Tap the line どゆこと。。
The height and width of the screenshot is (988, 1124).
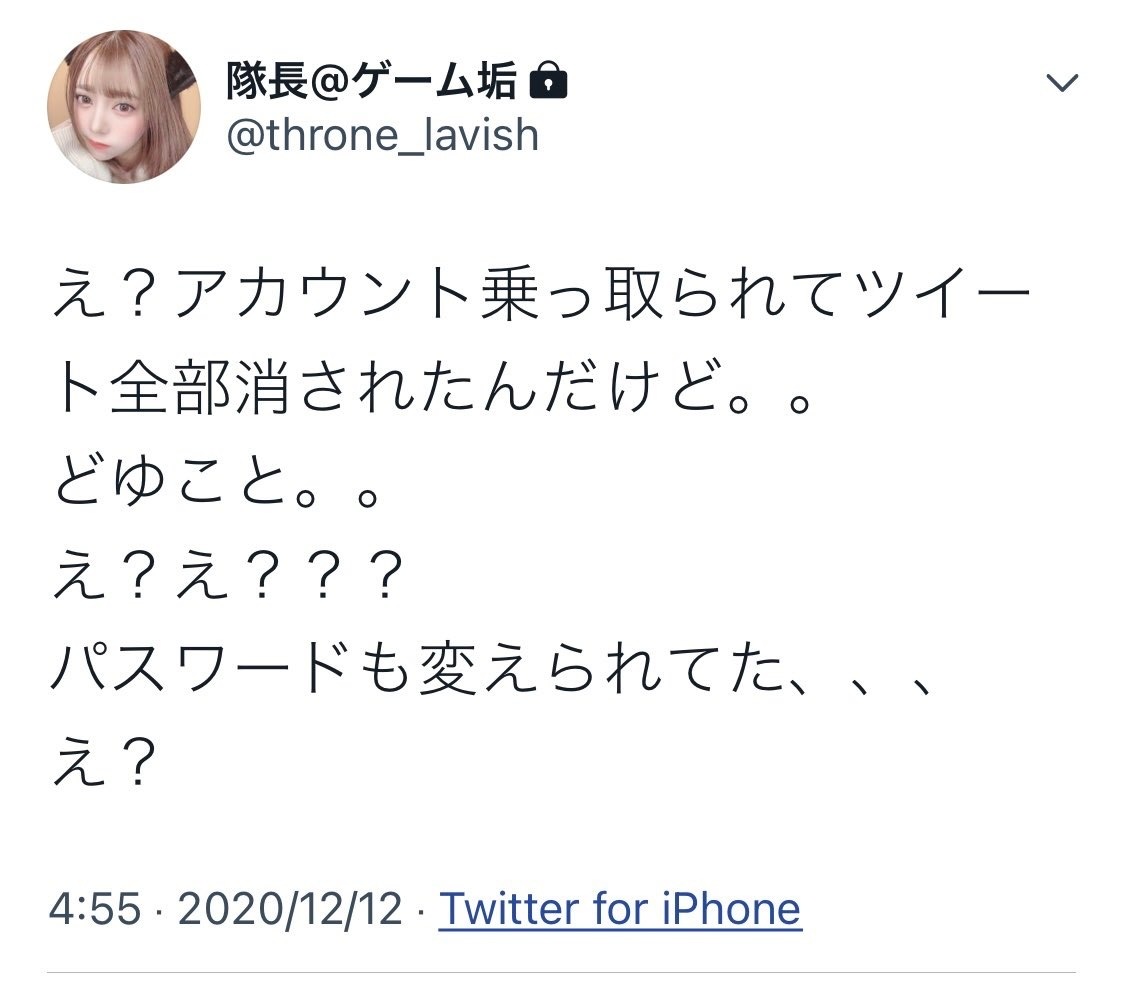click(216, 482)
